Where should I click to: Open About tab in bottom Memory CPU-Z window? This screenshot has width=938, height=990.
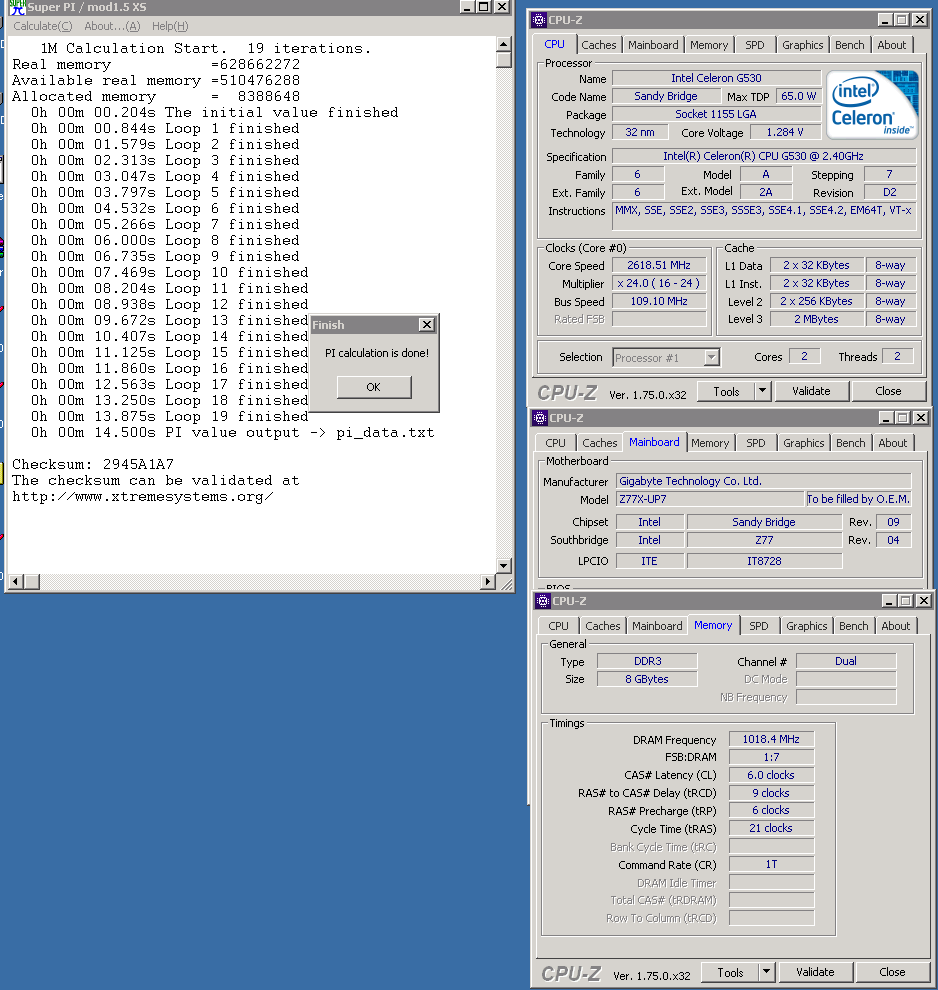[x=896, y=626]
